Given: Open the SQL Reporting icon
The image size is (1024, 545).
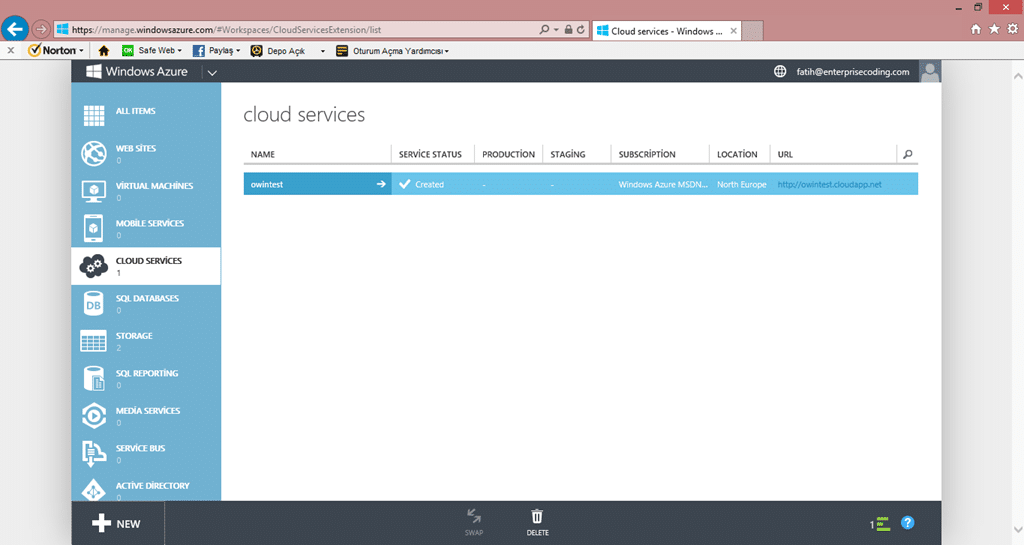Looking at the screenshot, I should pyautogui.click(x=93, y=379).
